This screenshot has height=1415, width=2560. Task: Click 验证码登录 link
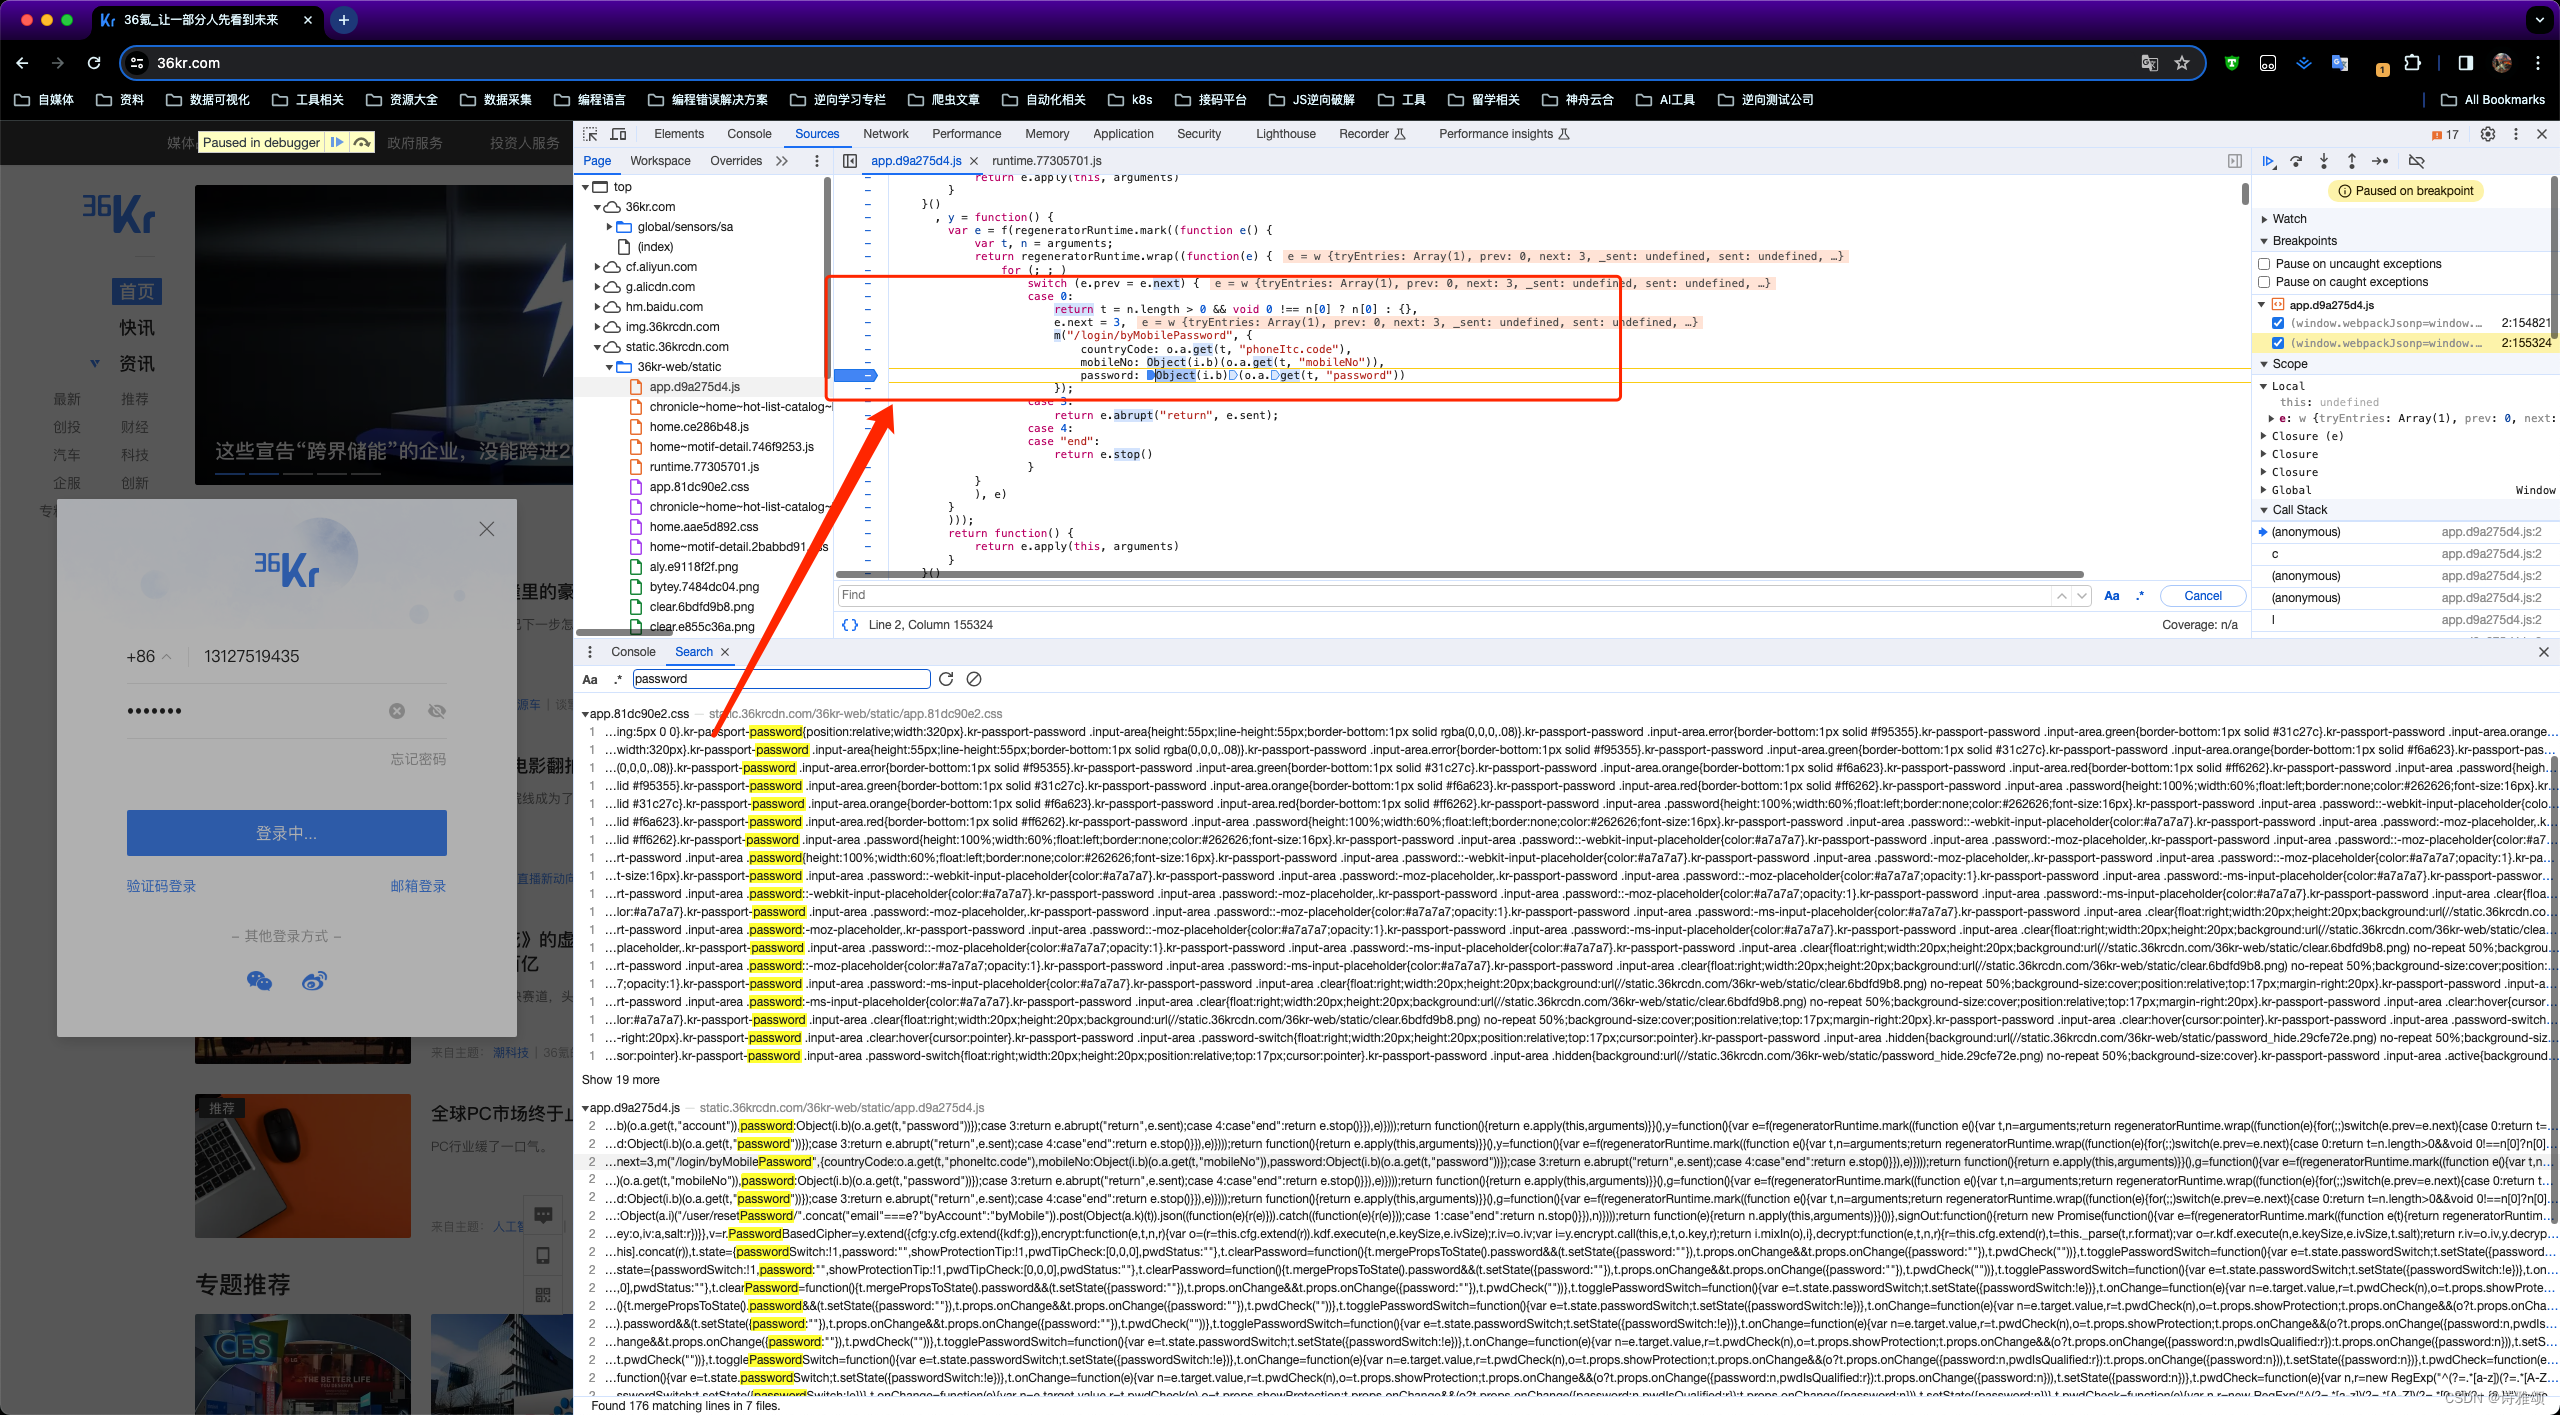pos(161,887)
